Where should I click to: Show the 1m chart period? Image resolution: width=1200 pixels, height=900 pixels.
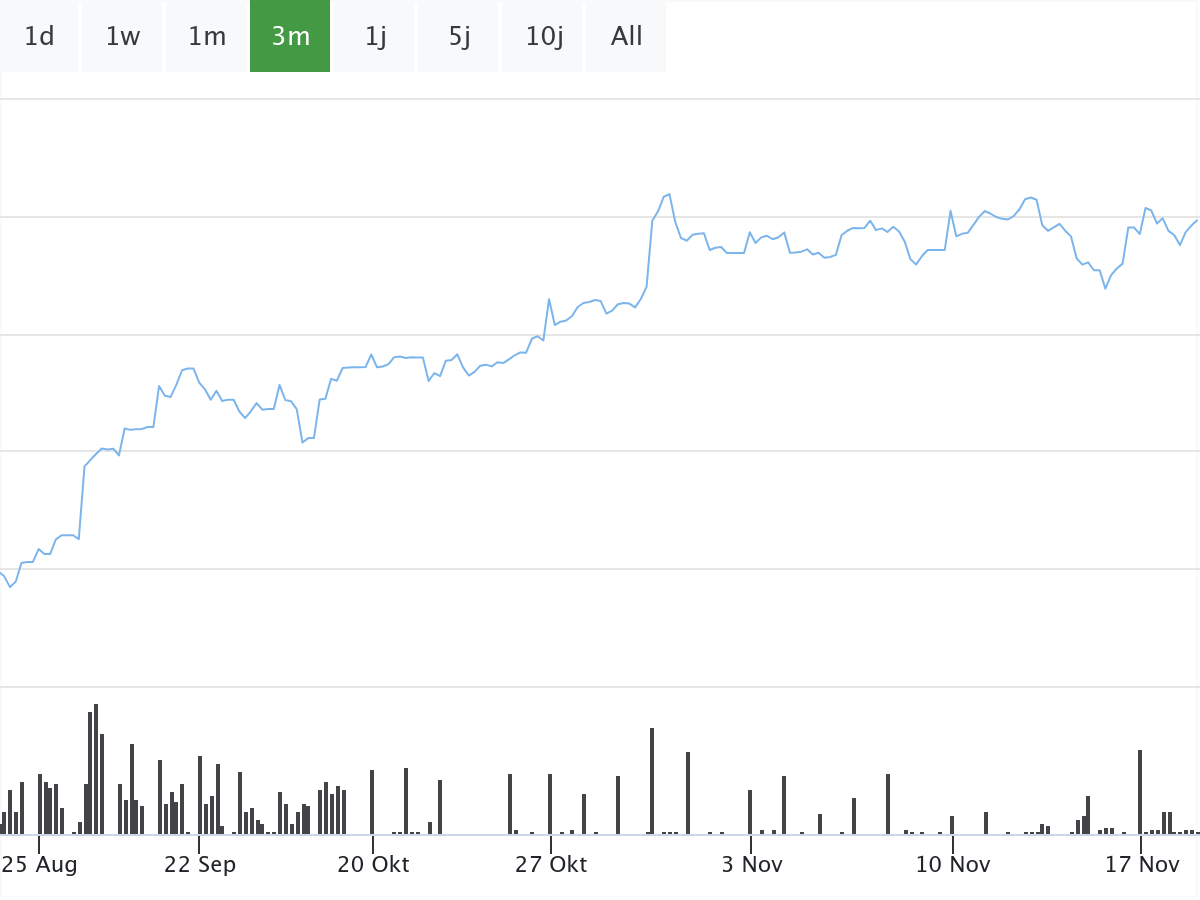(x=207, y=37)
